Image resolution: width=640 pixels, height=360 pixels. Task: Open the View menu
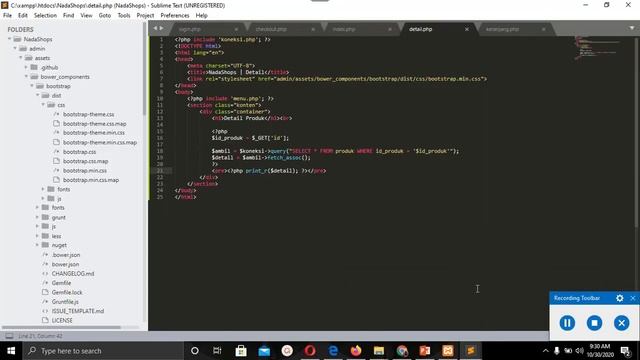(86, 16)
